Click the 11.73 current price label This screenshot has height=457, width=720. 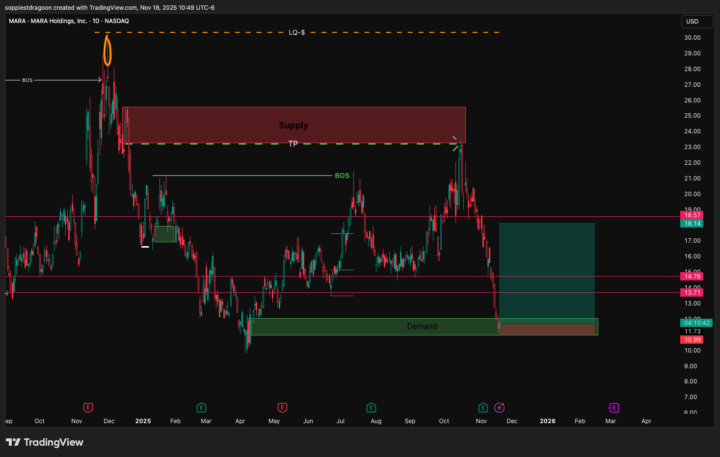pos(692,331)
